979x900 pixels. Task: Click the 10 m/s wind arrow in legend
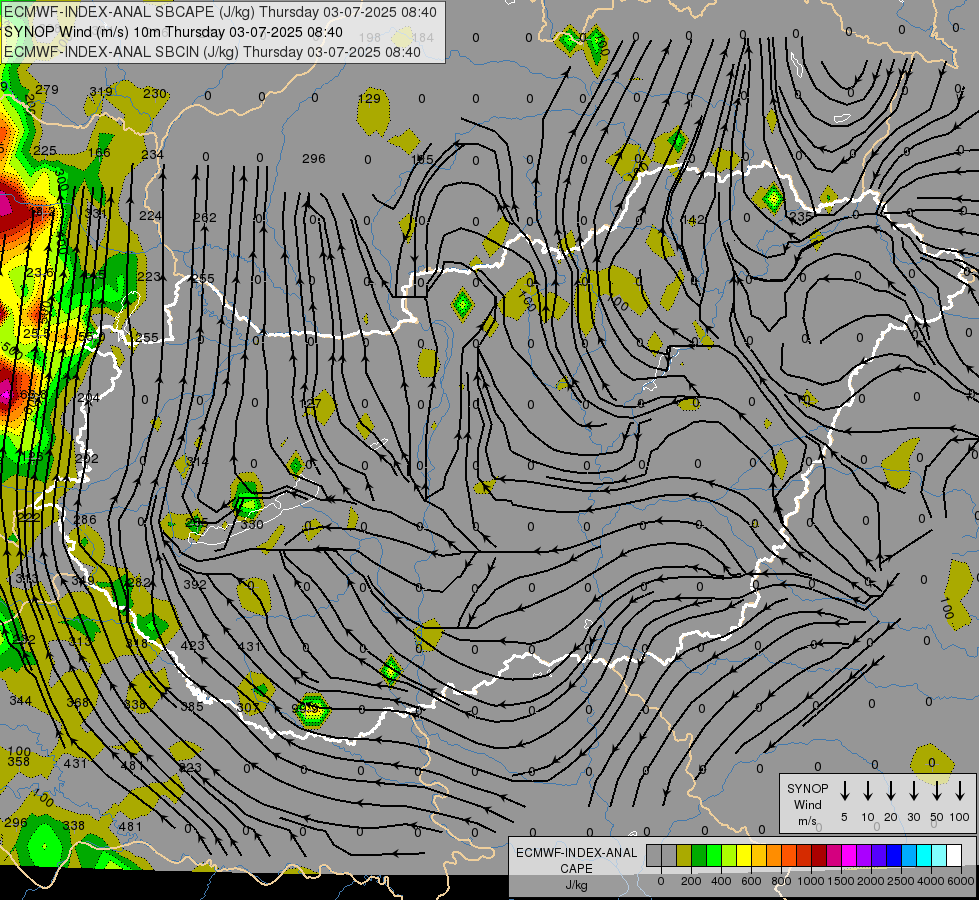(x=868, y=791)
